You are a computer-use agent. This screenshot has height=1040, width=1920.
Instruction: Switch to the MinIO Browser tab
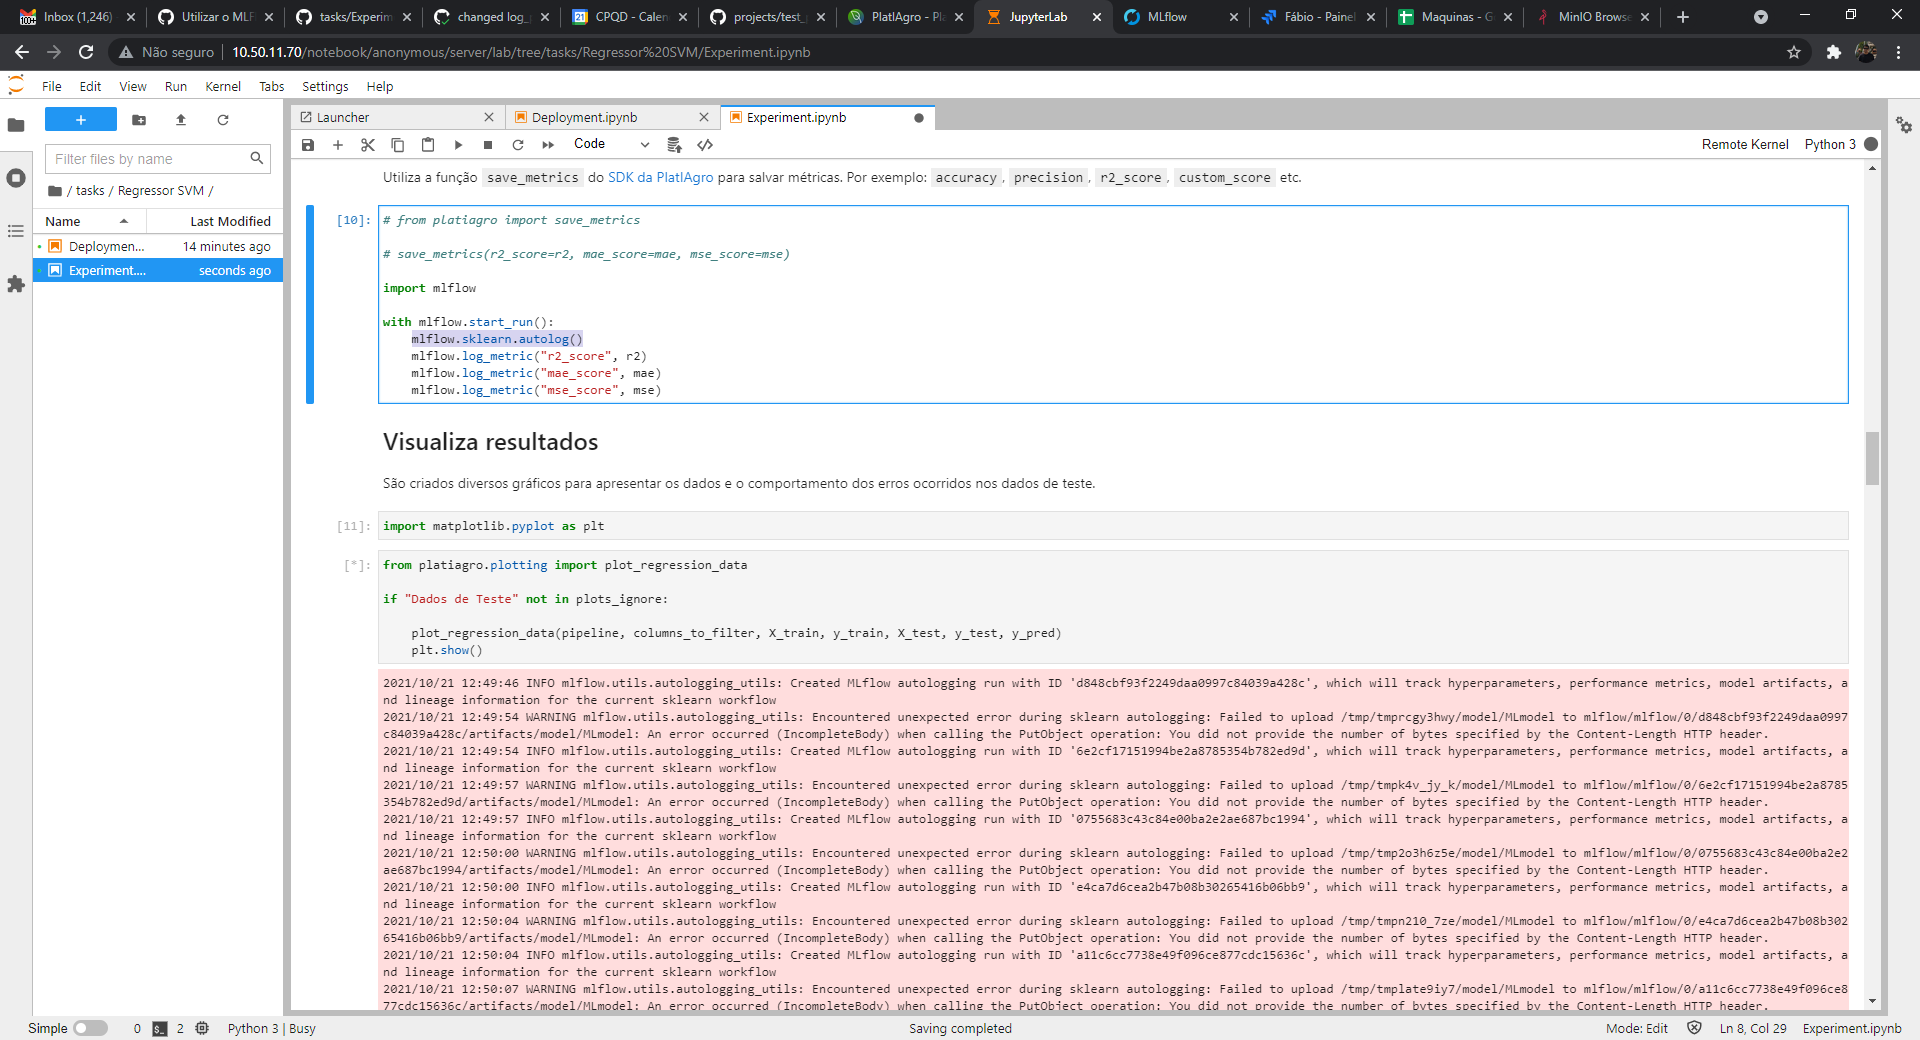(x=1592, y=17)
